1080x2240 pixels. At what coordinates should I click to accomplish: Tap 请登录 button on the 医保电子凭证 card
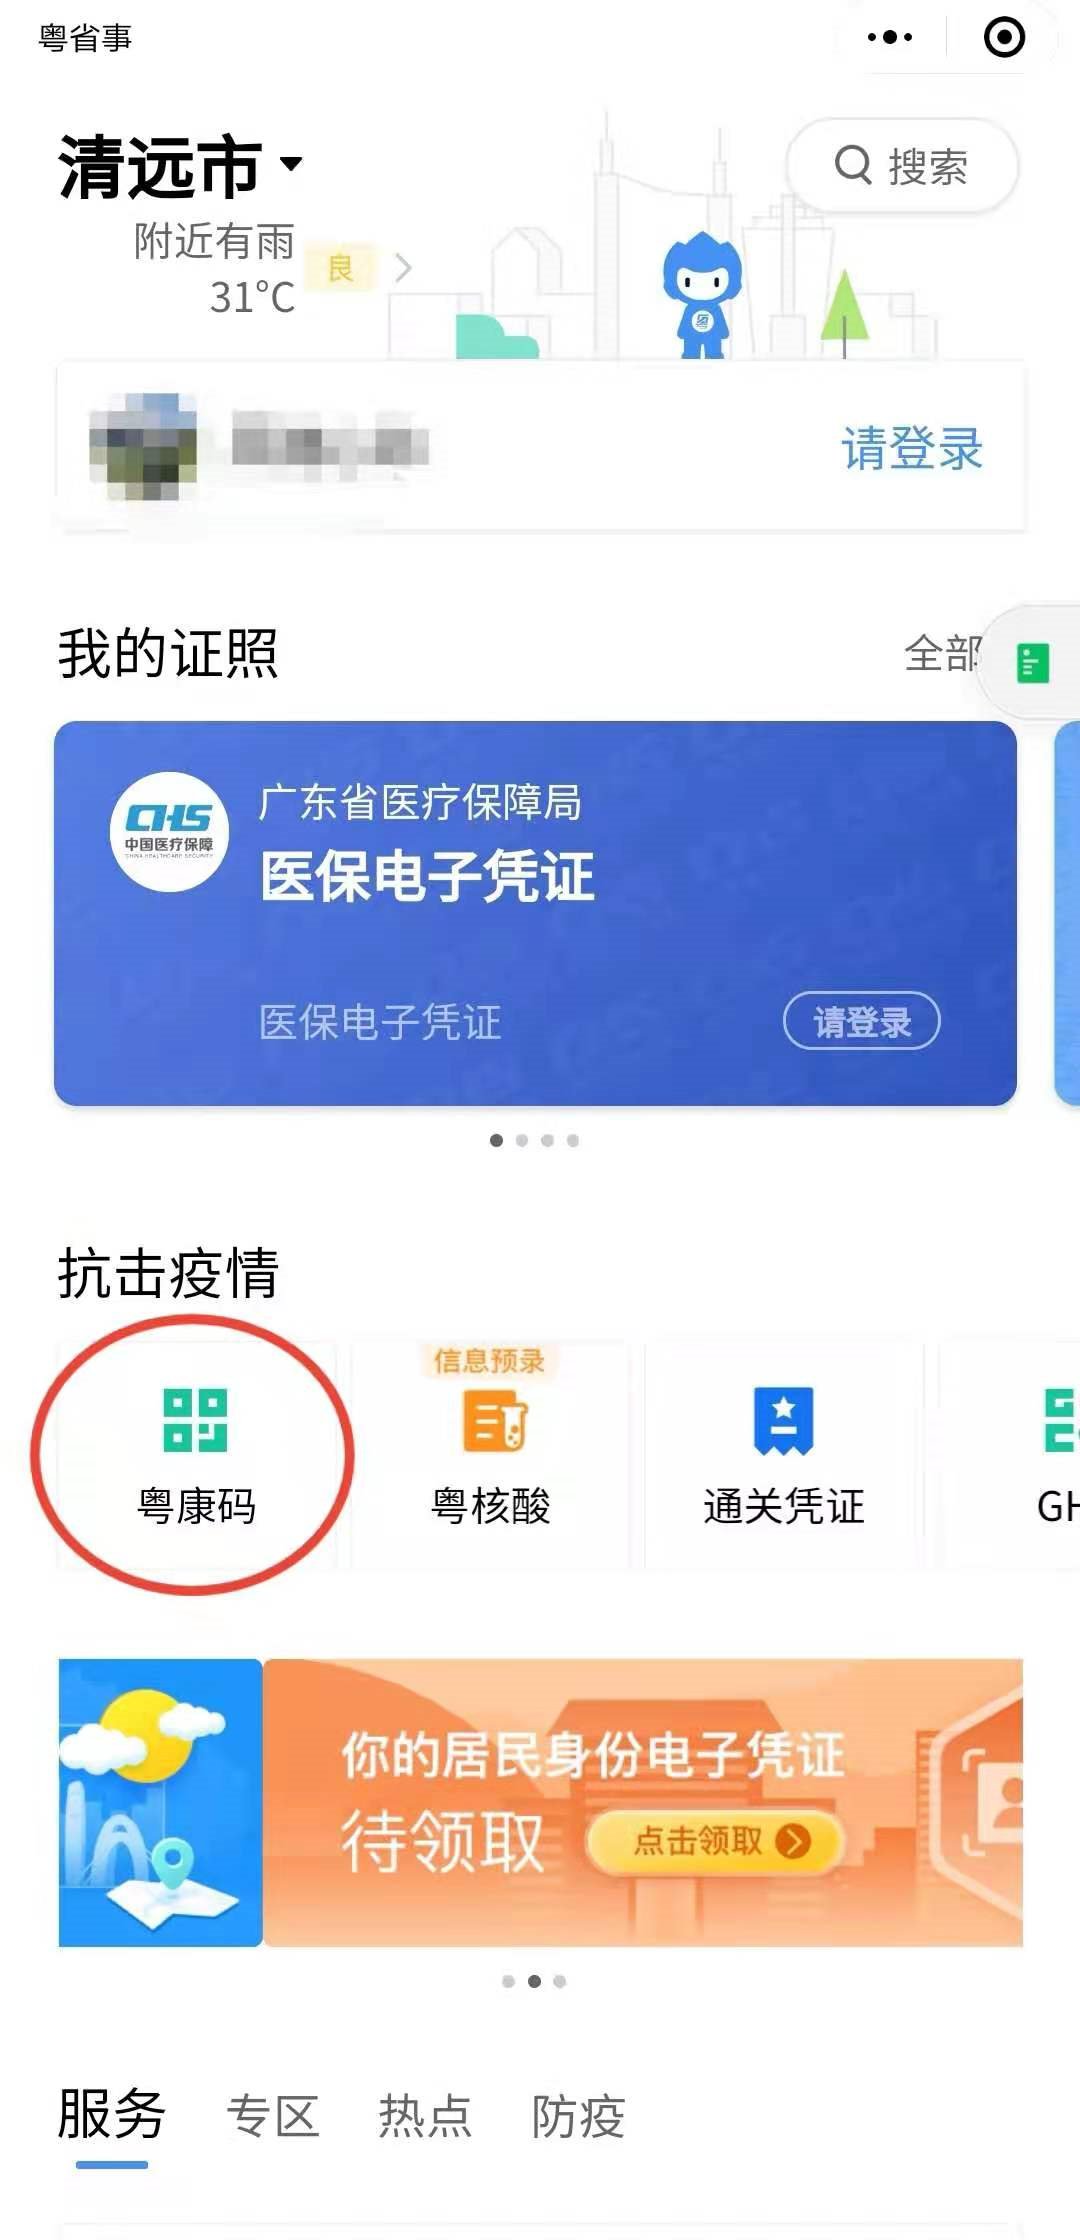(x=861, y=1021)
